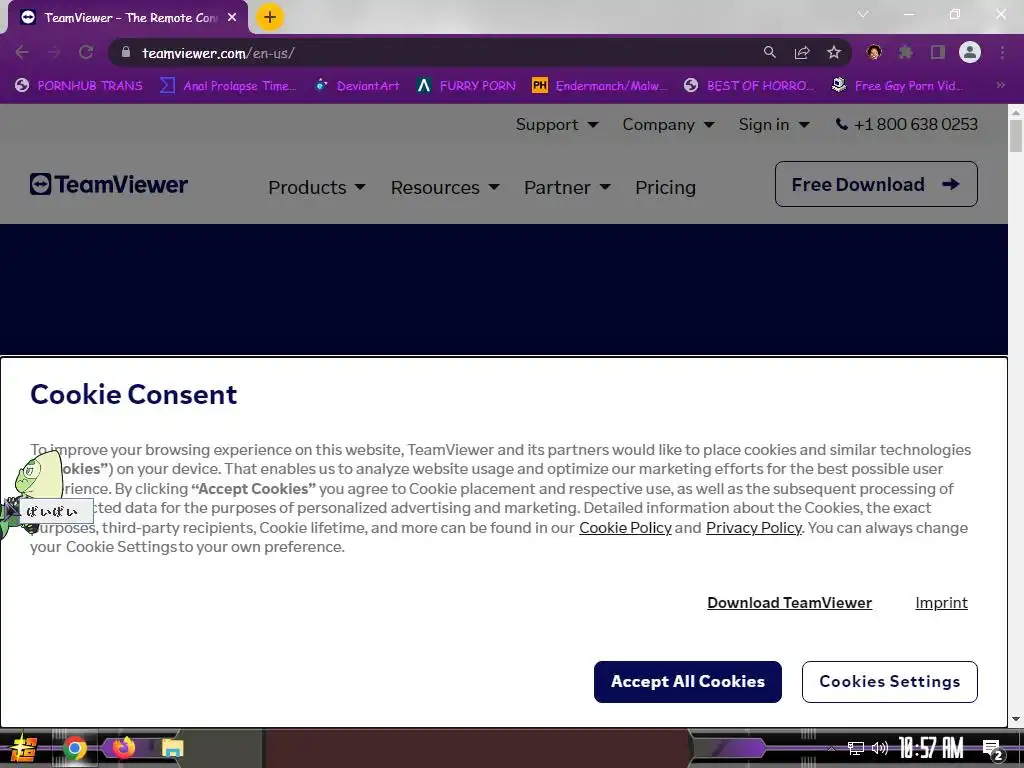Expand the Sign in dropdown
This screenshot has height=768, width=1024.
click(774, 124)
